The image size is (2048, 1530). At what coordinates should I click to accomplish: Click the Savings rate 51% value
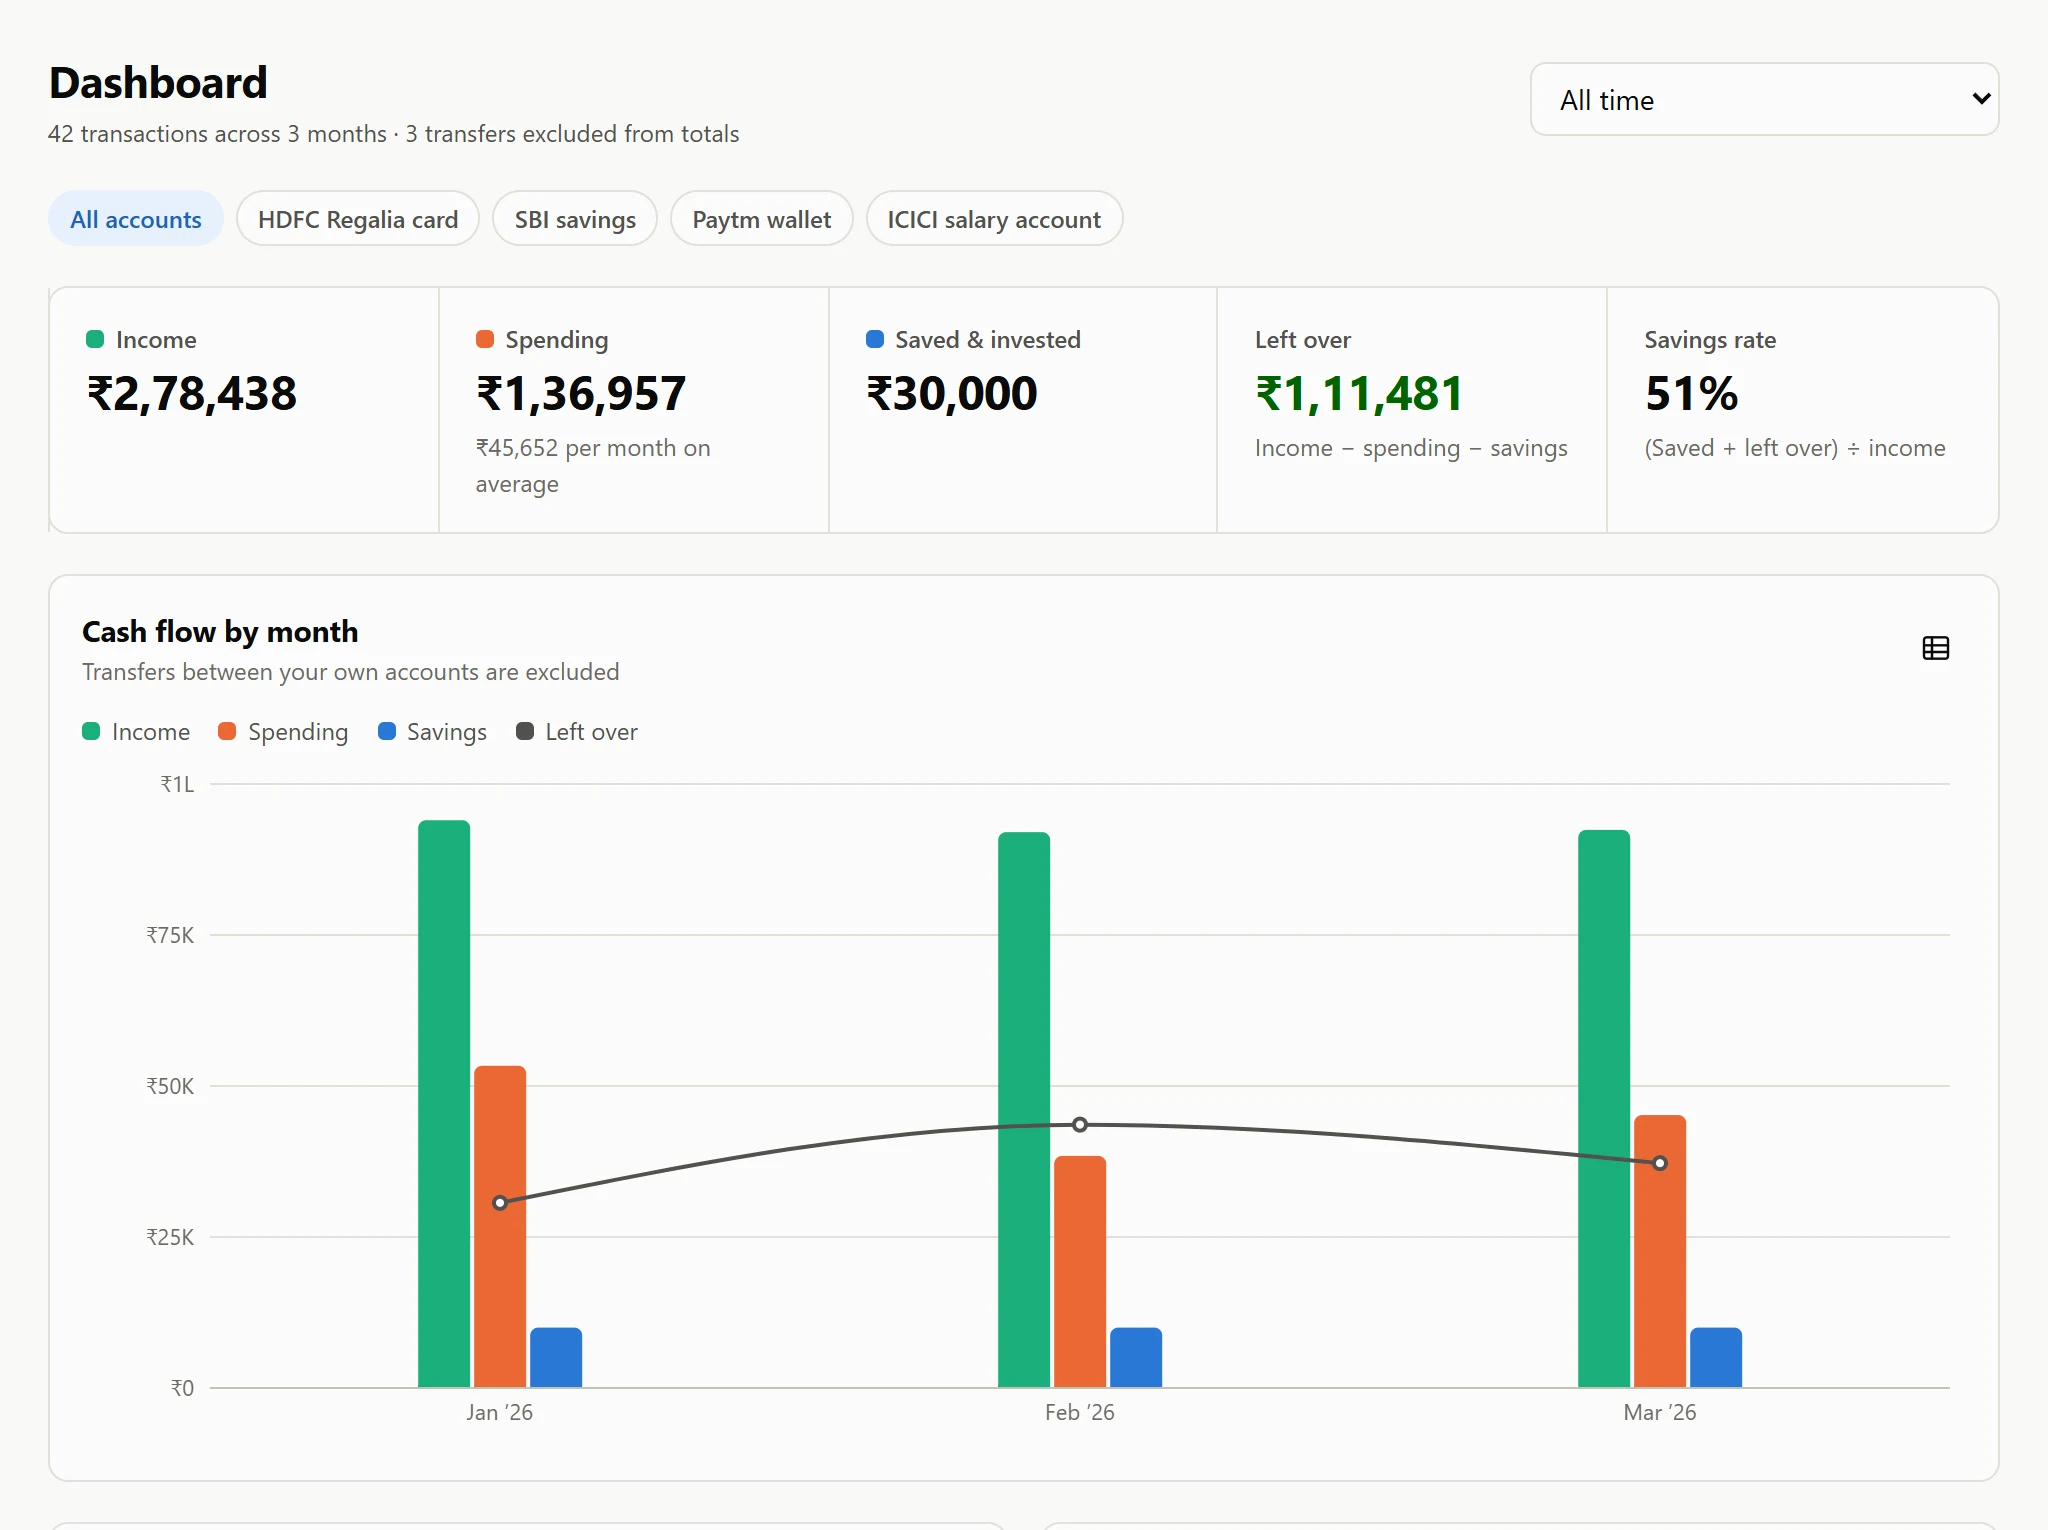click(1691, 393)
